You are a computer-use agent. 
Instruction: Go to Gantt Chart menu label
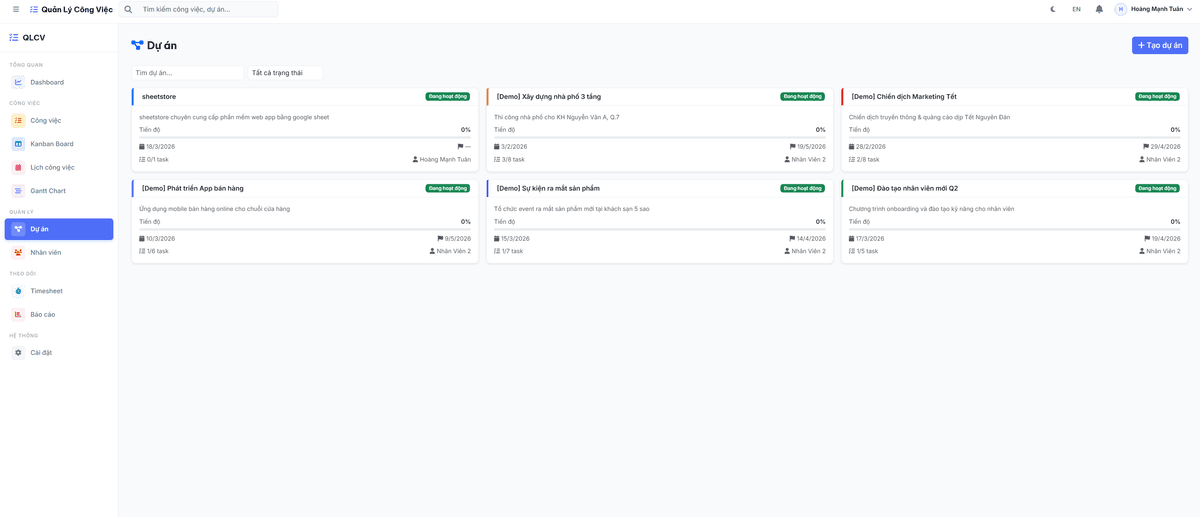click(48, 191)
